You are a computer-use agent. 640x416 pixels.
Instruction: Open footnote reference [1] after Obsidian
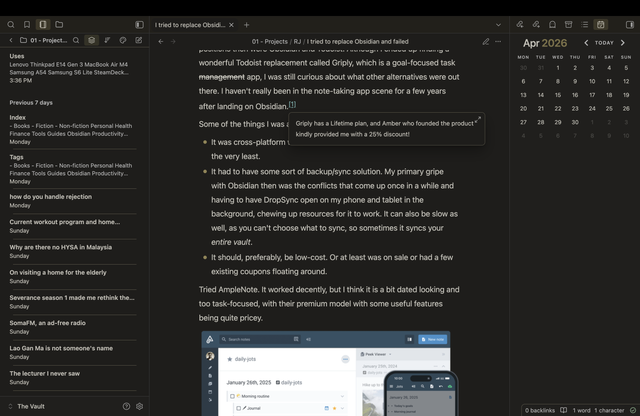tap(292, 105)
